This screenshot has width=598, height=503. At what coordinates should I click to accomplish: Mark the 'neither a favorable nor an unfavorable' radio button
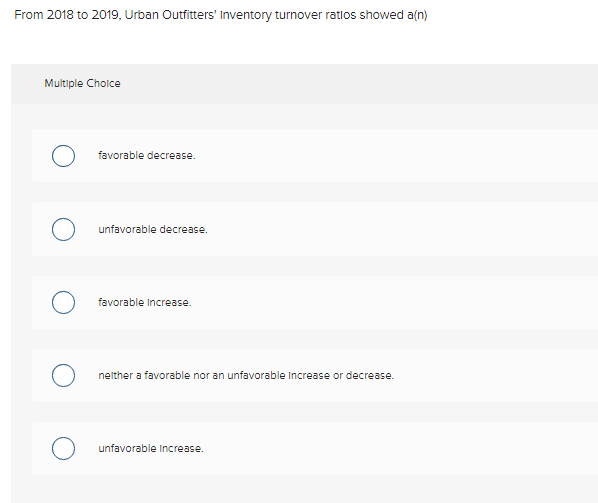coord(63,375)
